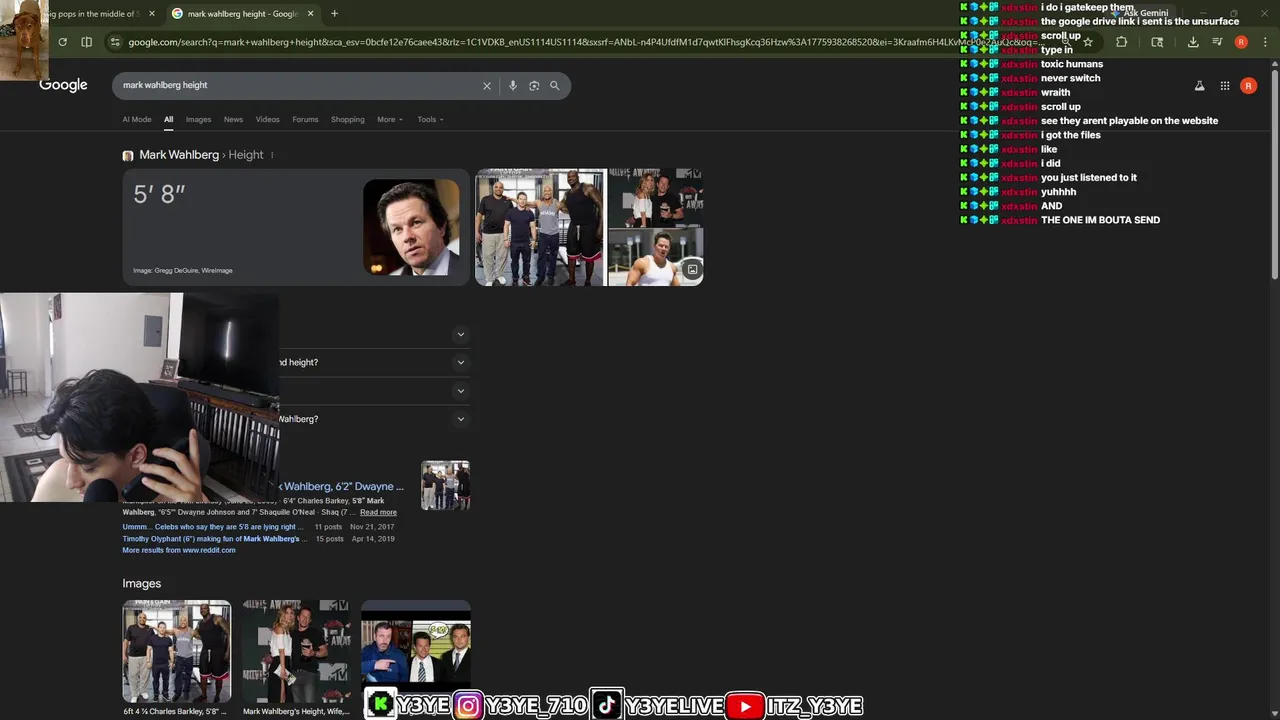Open the Mark Wahlberg headshot photo

[x=411, y=227]
